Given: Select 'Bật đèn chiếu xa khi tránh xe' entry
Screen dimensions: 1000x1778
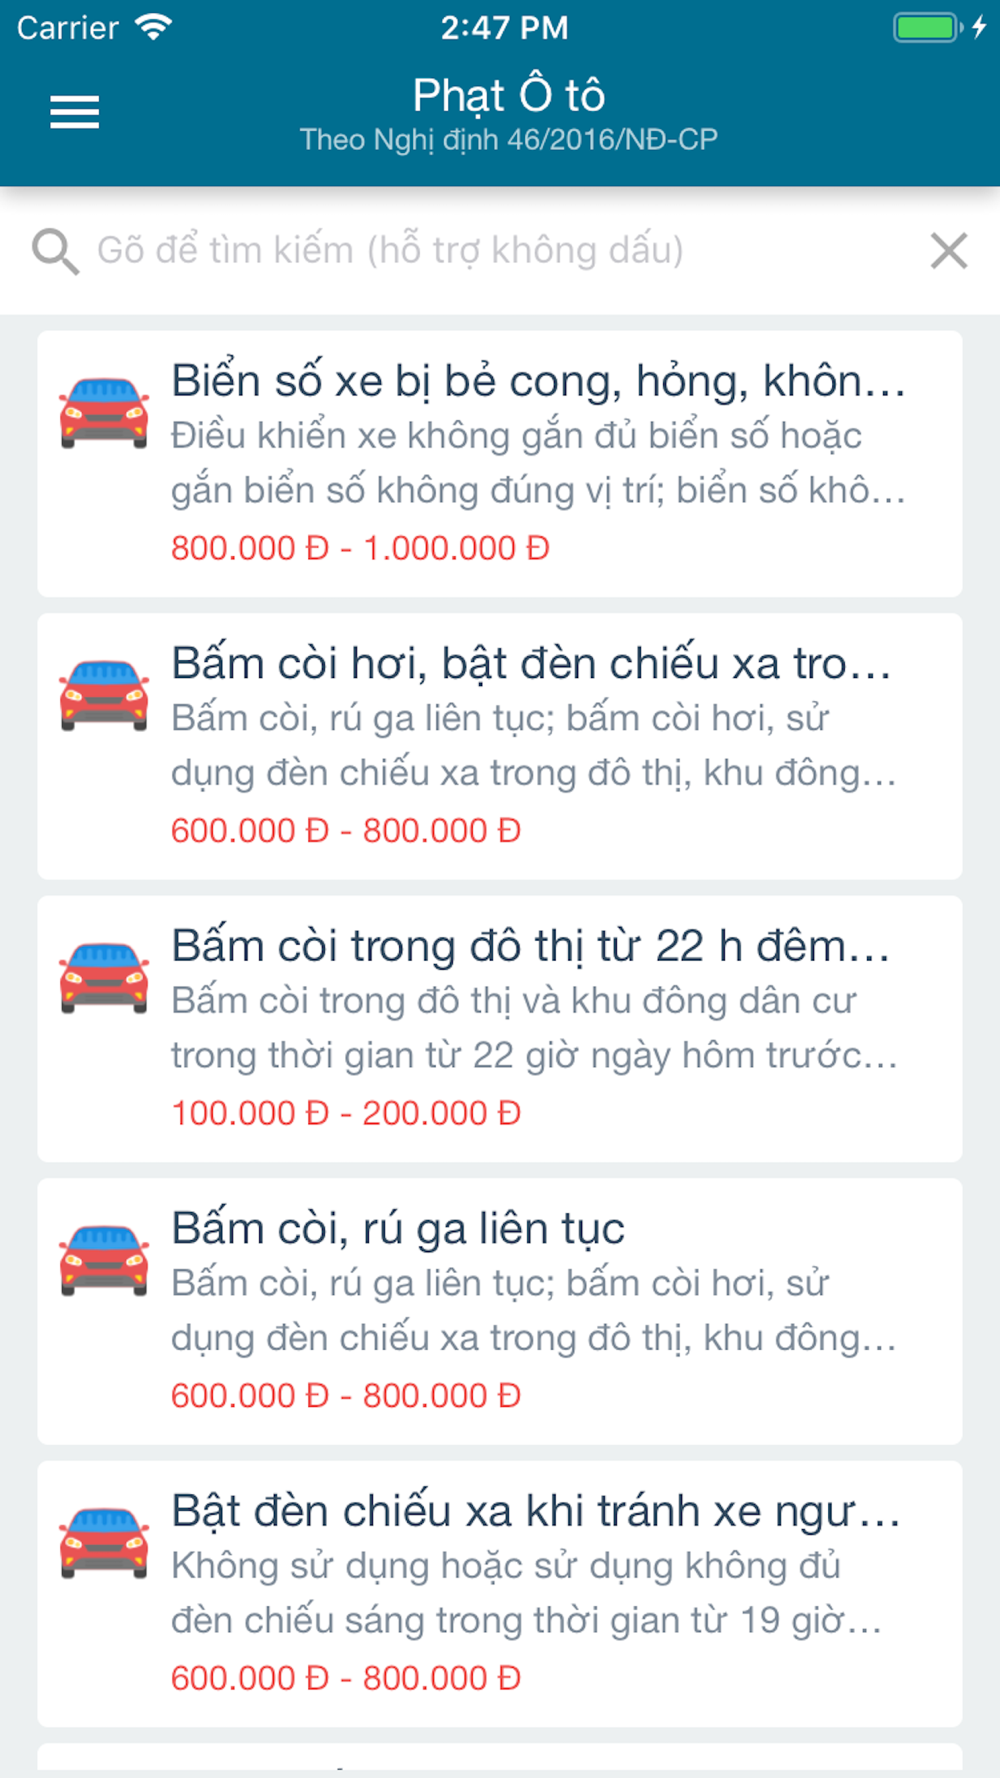Looking at the screenshot, I should [x=536, y=1511].
